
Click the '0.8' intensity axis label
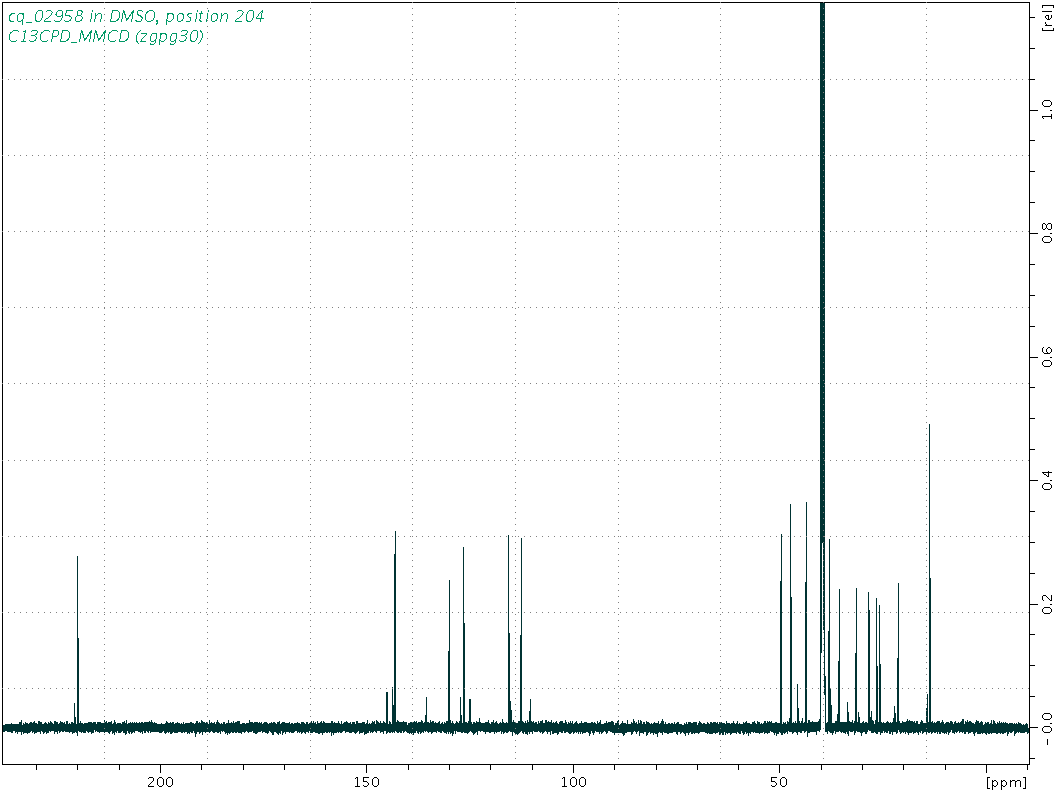point(1048,233)
